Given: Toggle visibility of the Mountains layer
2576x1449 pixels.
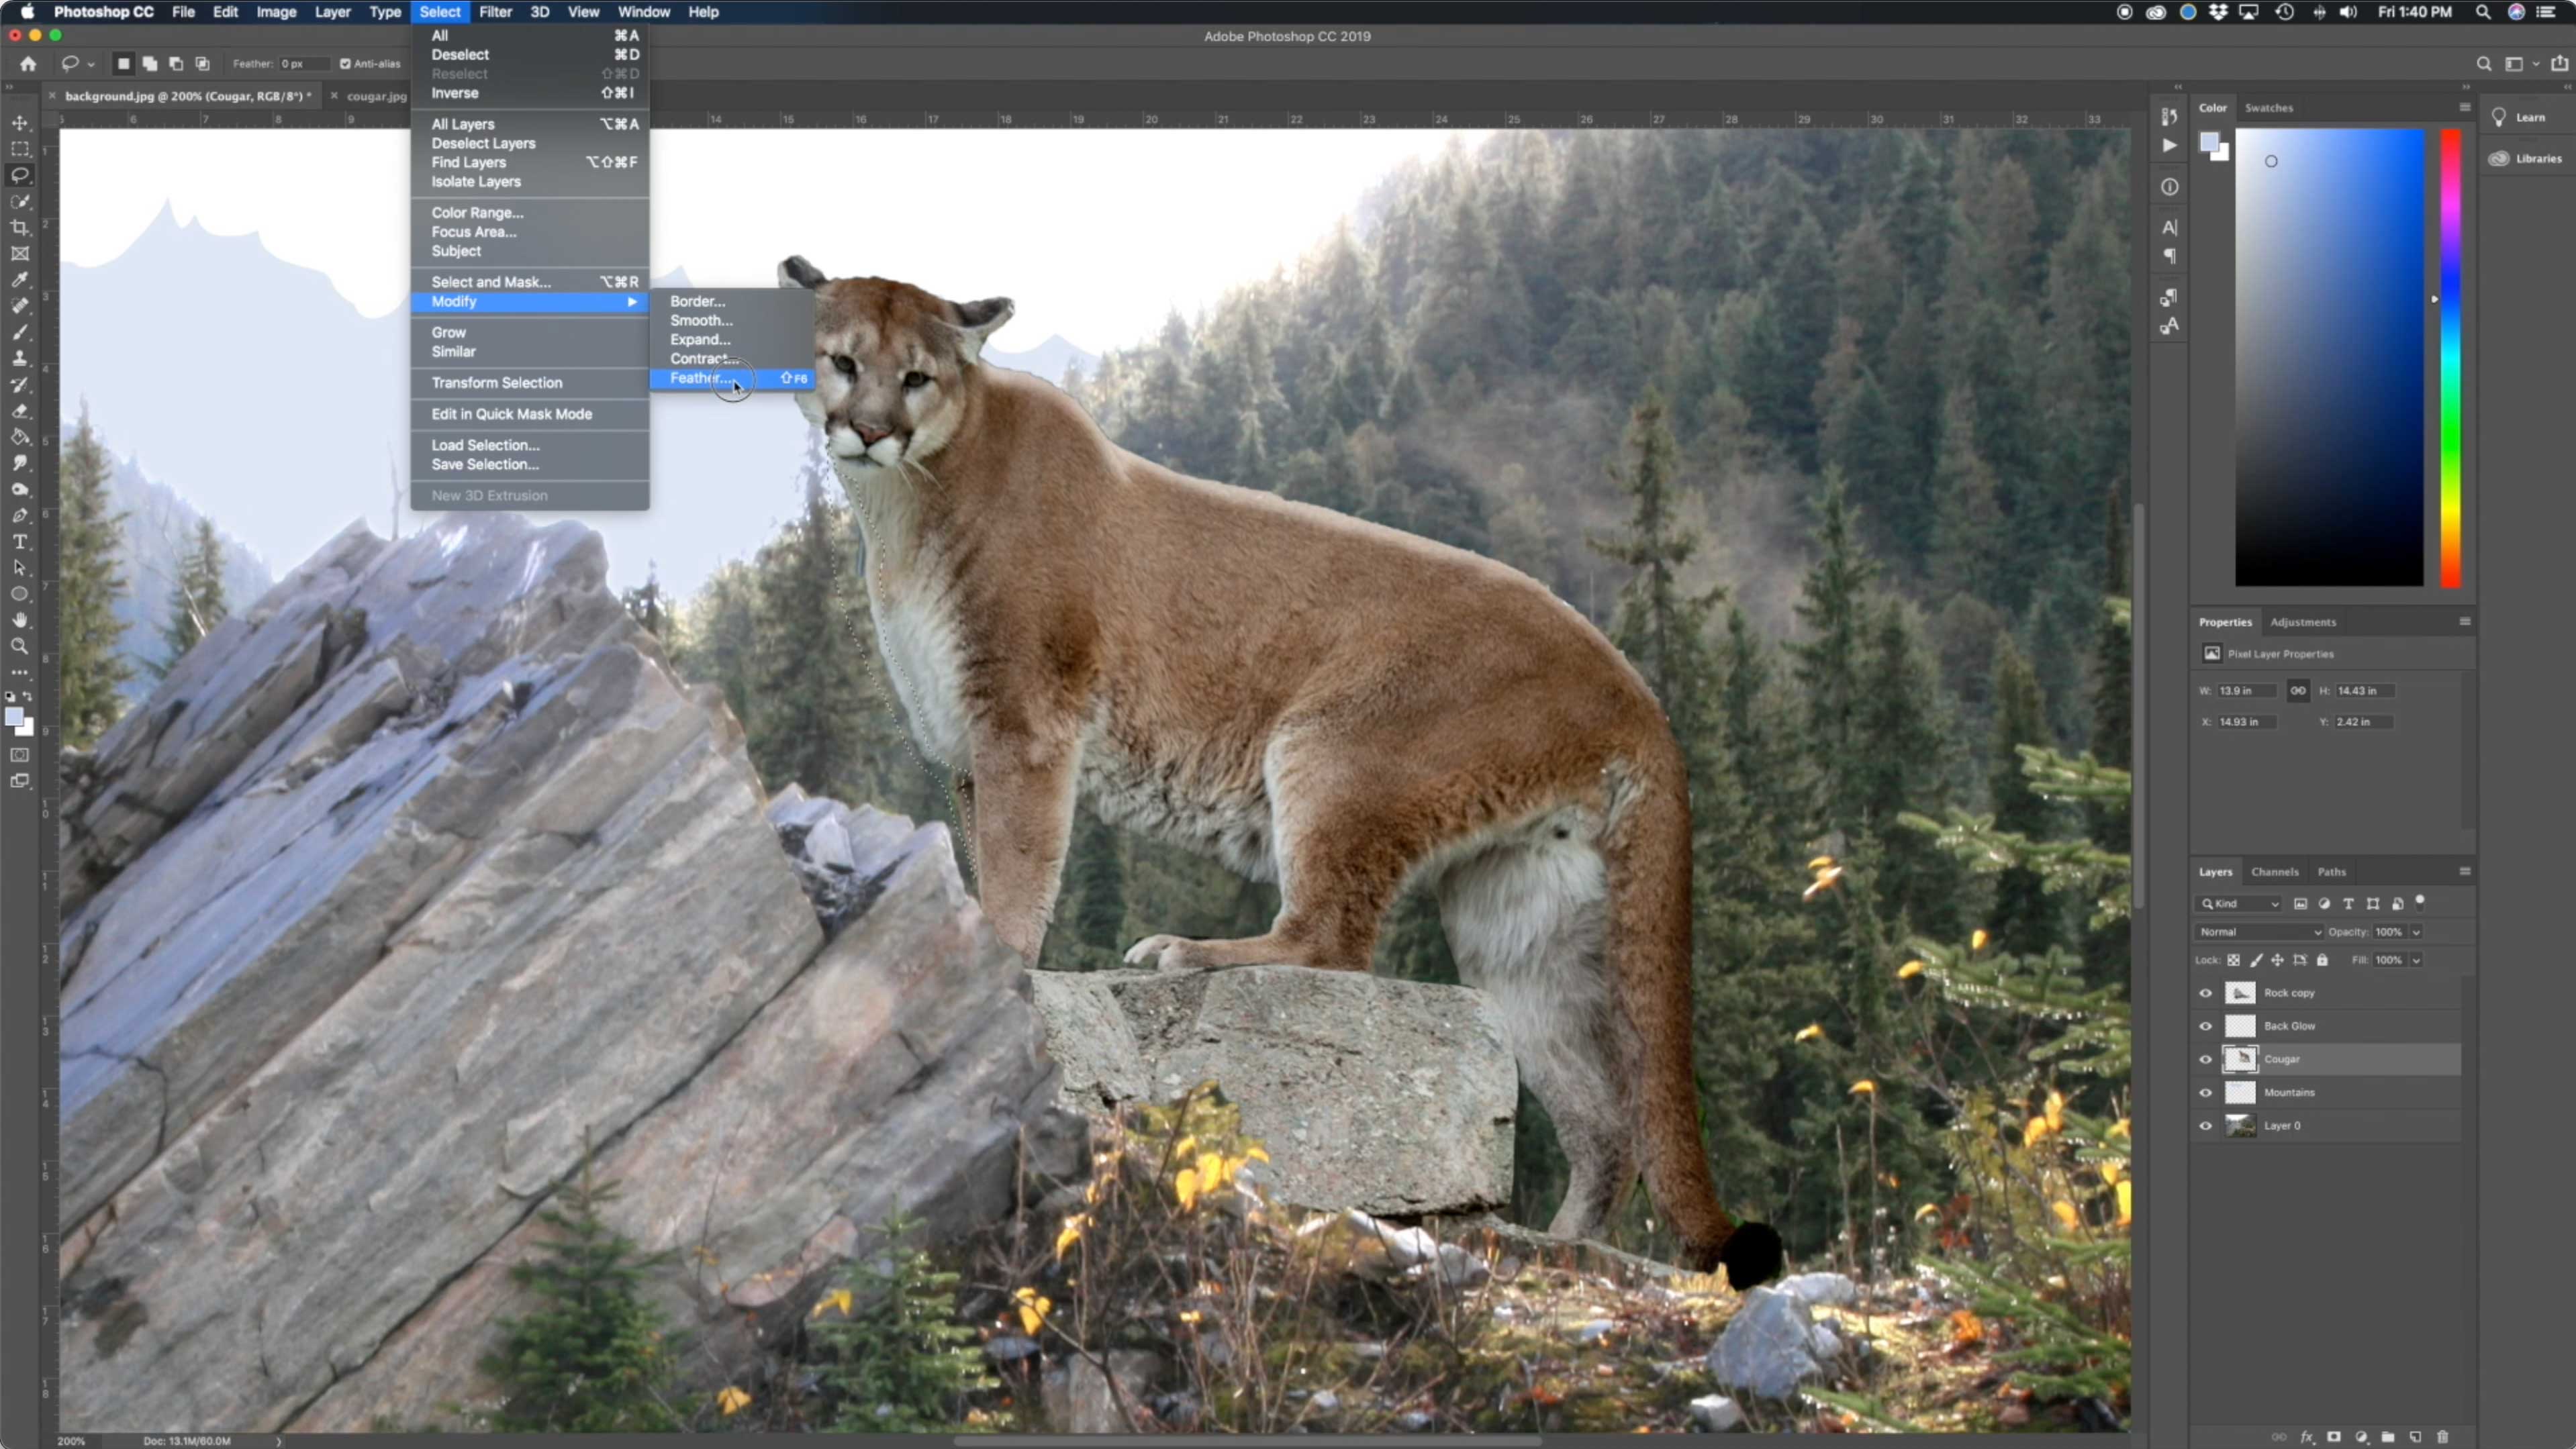Looking at the screenshot, I should tap(2206, 1093).
